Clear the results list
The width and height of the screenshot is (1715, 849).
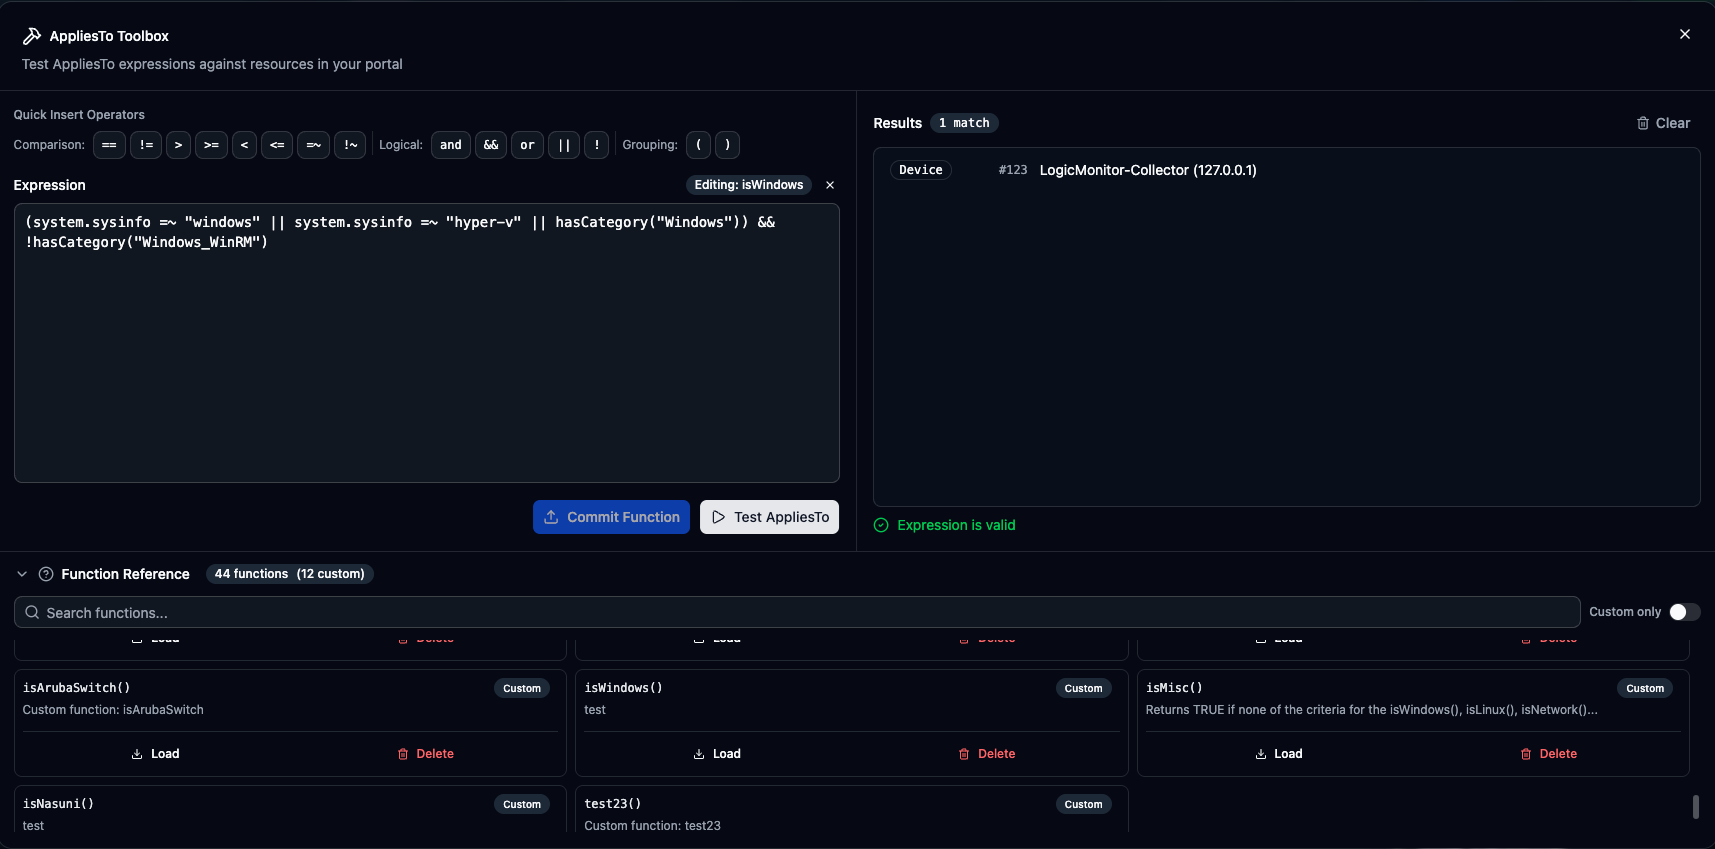click(1663, 123)
